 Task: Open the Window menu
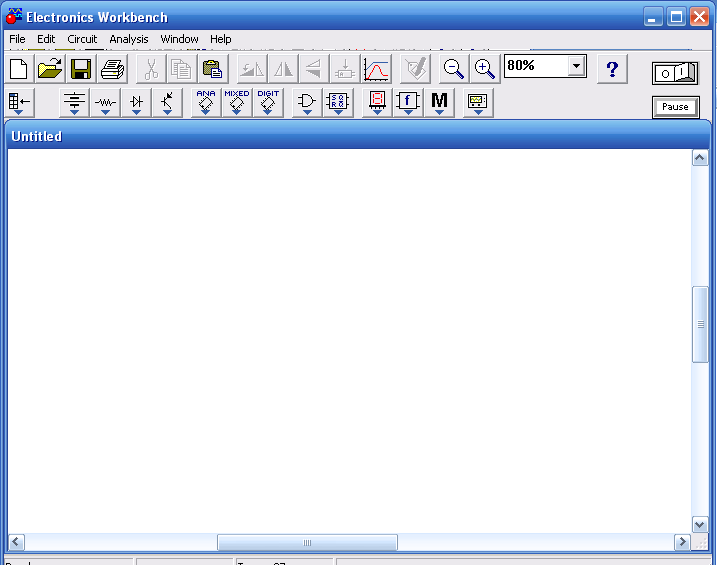(x=179, y=39)
